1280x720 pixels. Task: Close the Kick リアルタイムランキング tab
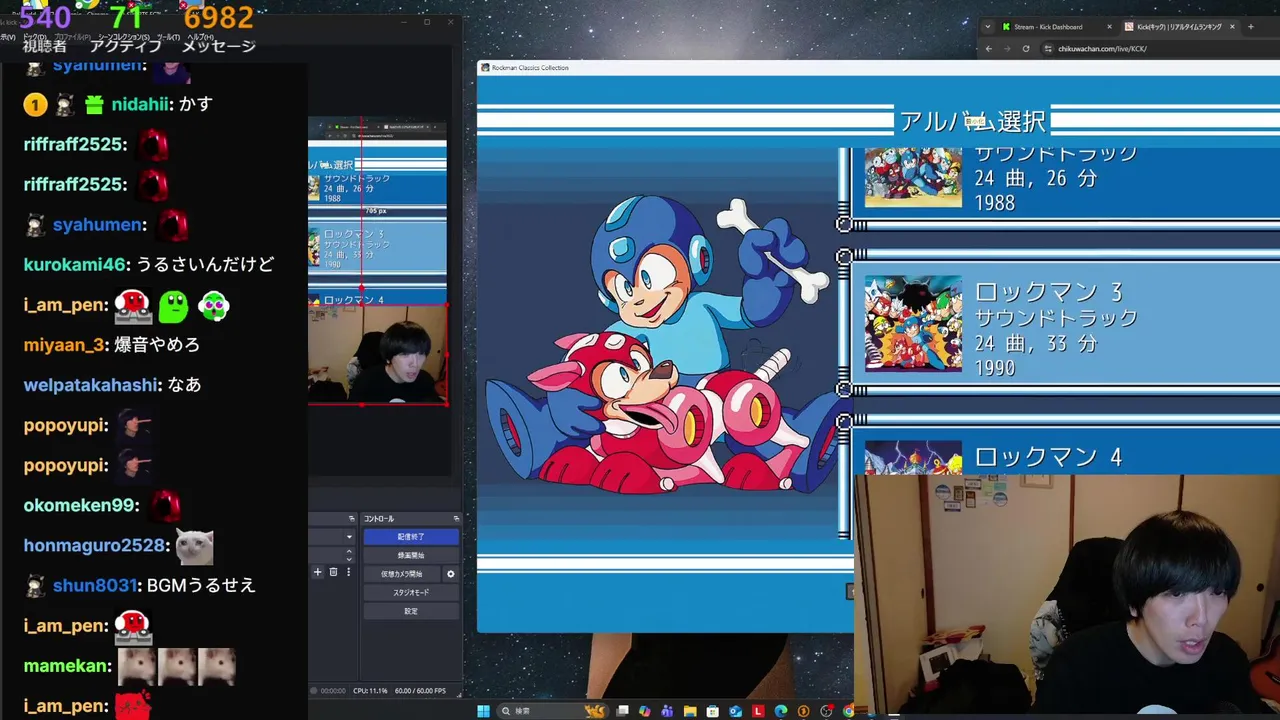1232,27
